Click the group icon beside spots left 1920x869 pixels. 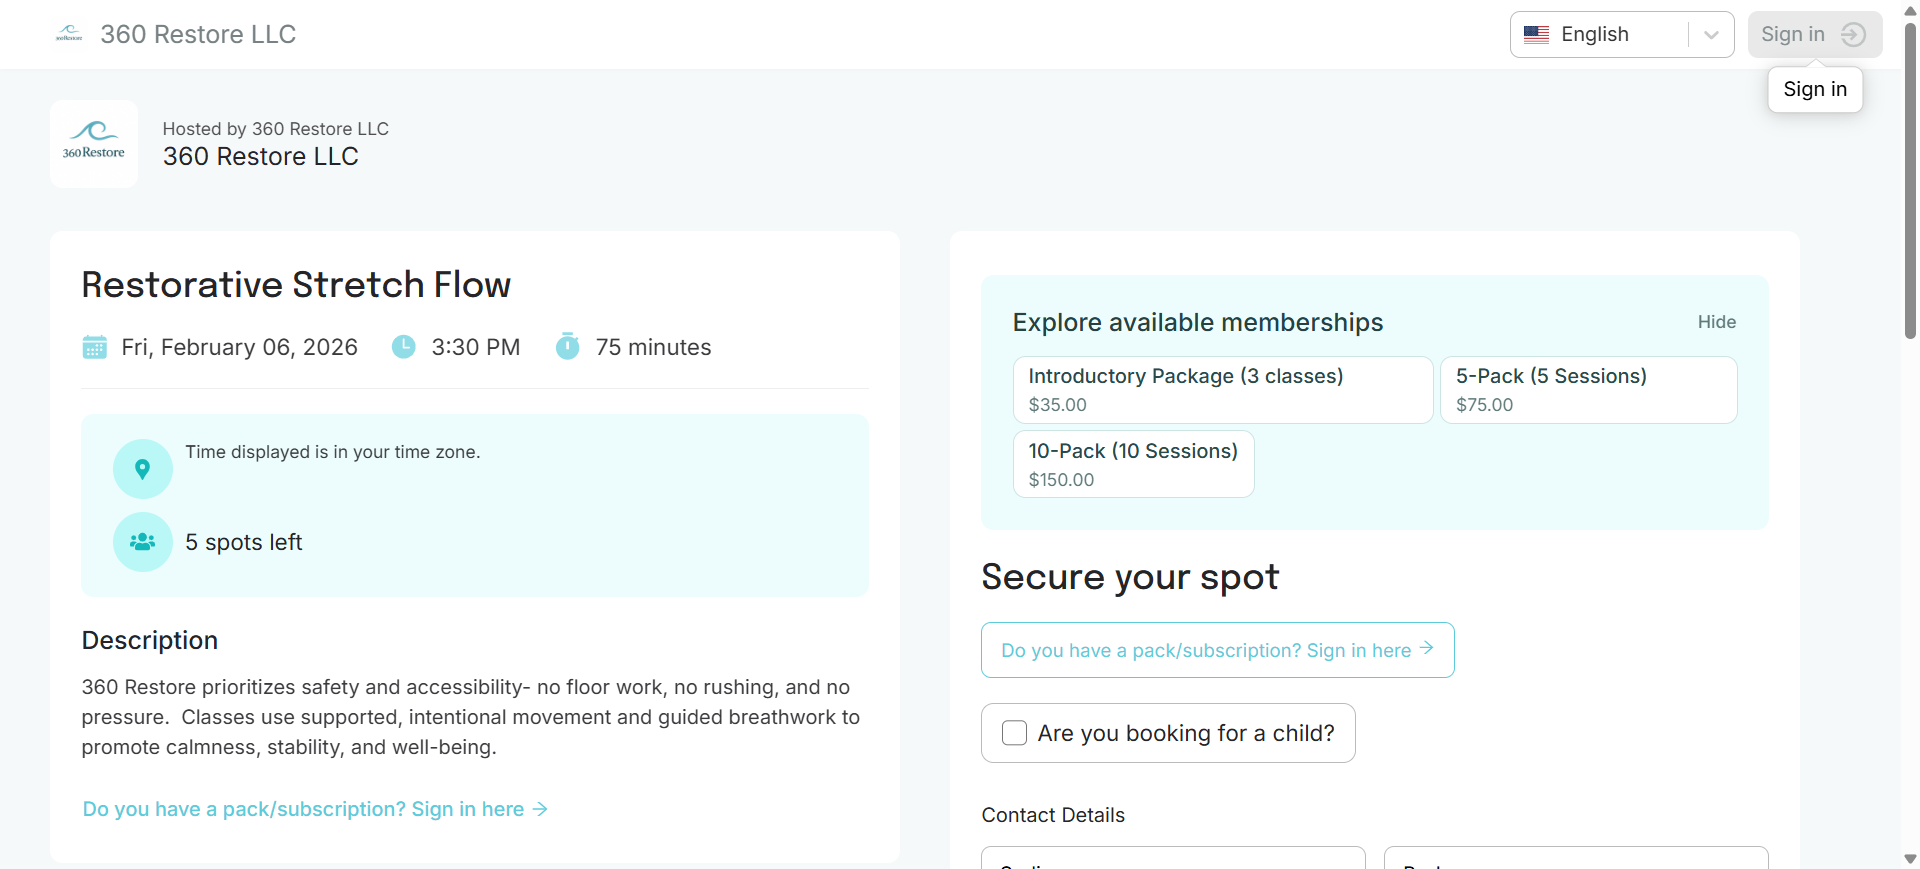(x=143, y=542)
